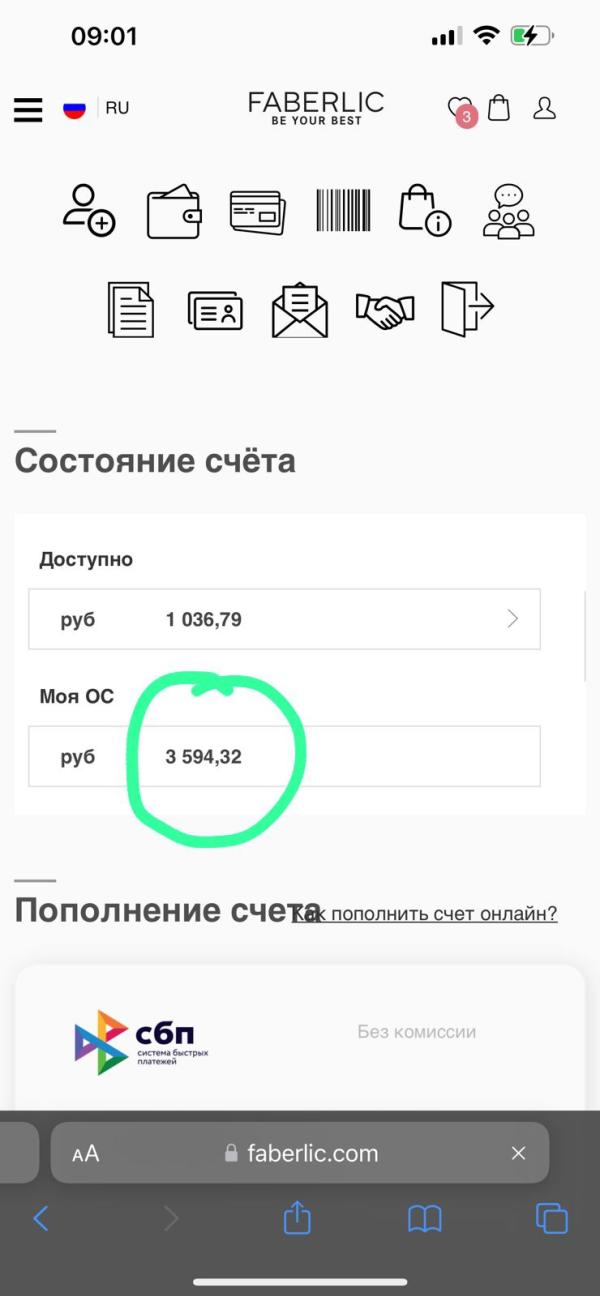Open the wishlist heart icon
Image resolution: width=600 pixels, height=1296 pixels.
(460, 109)
